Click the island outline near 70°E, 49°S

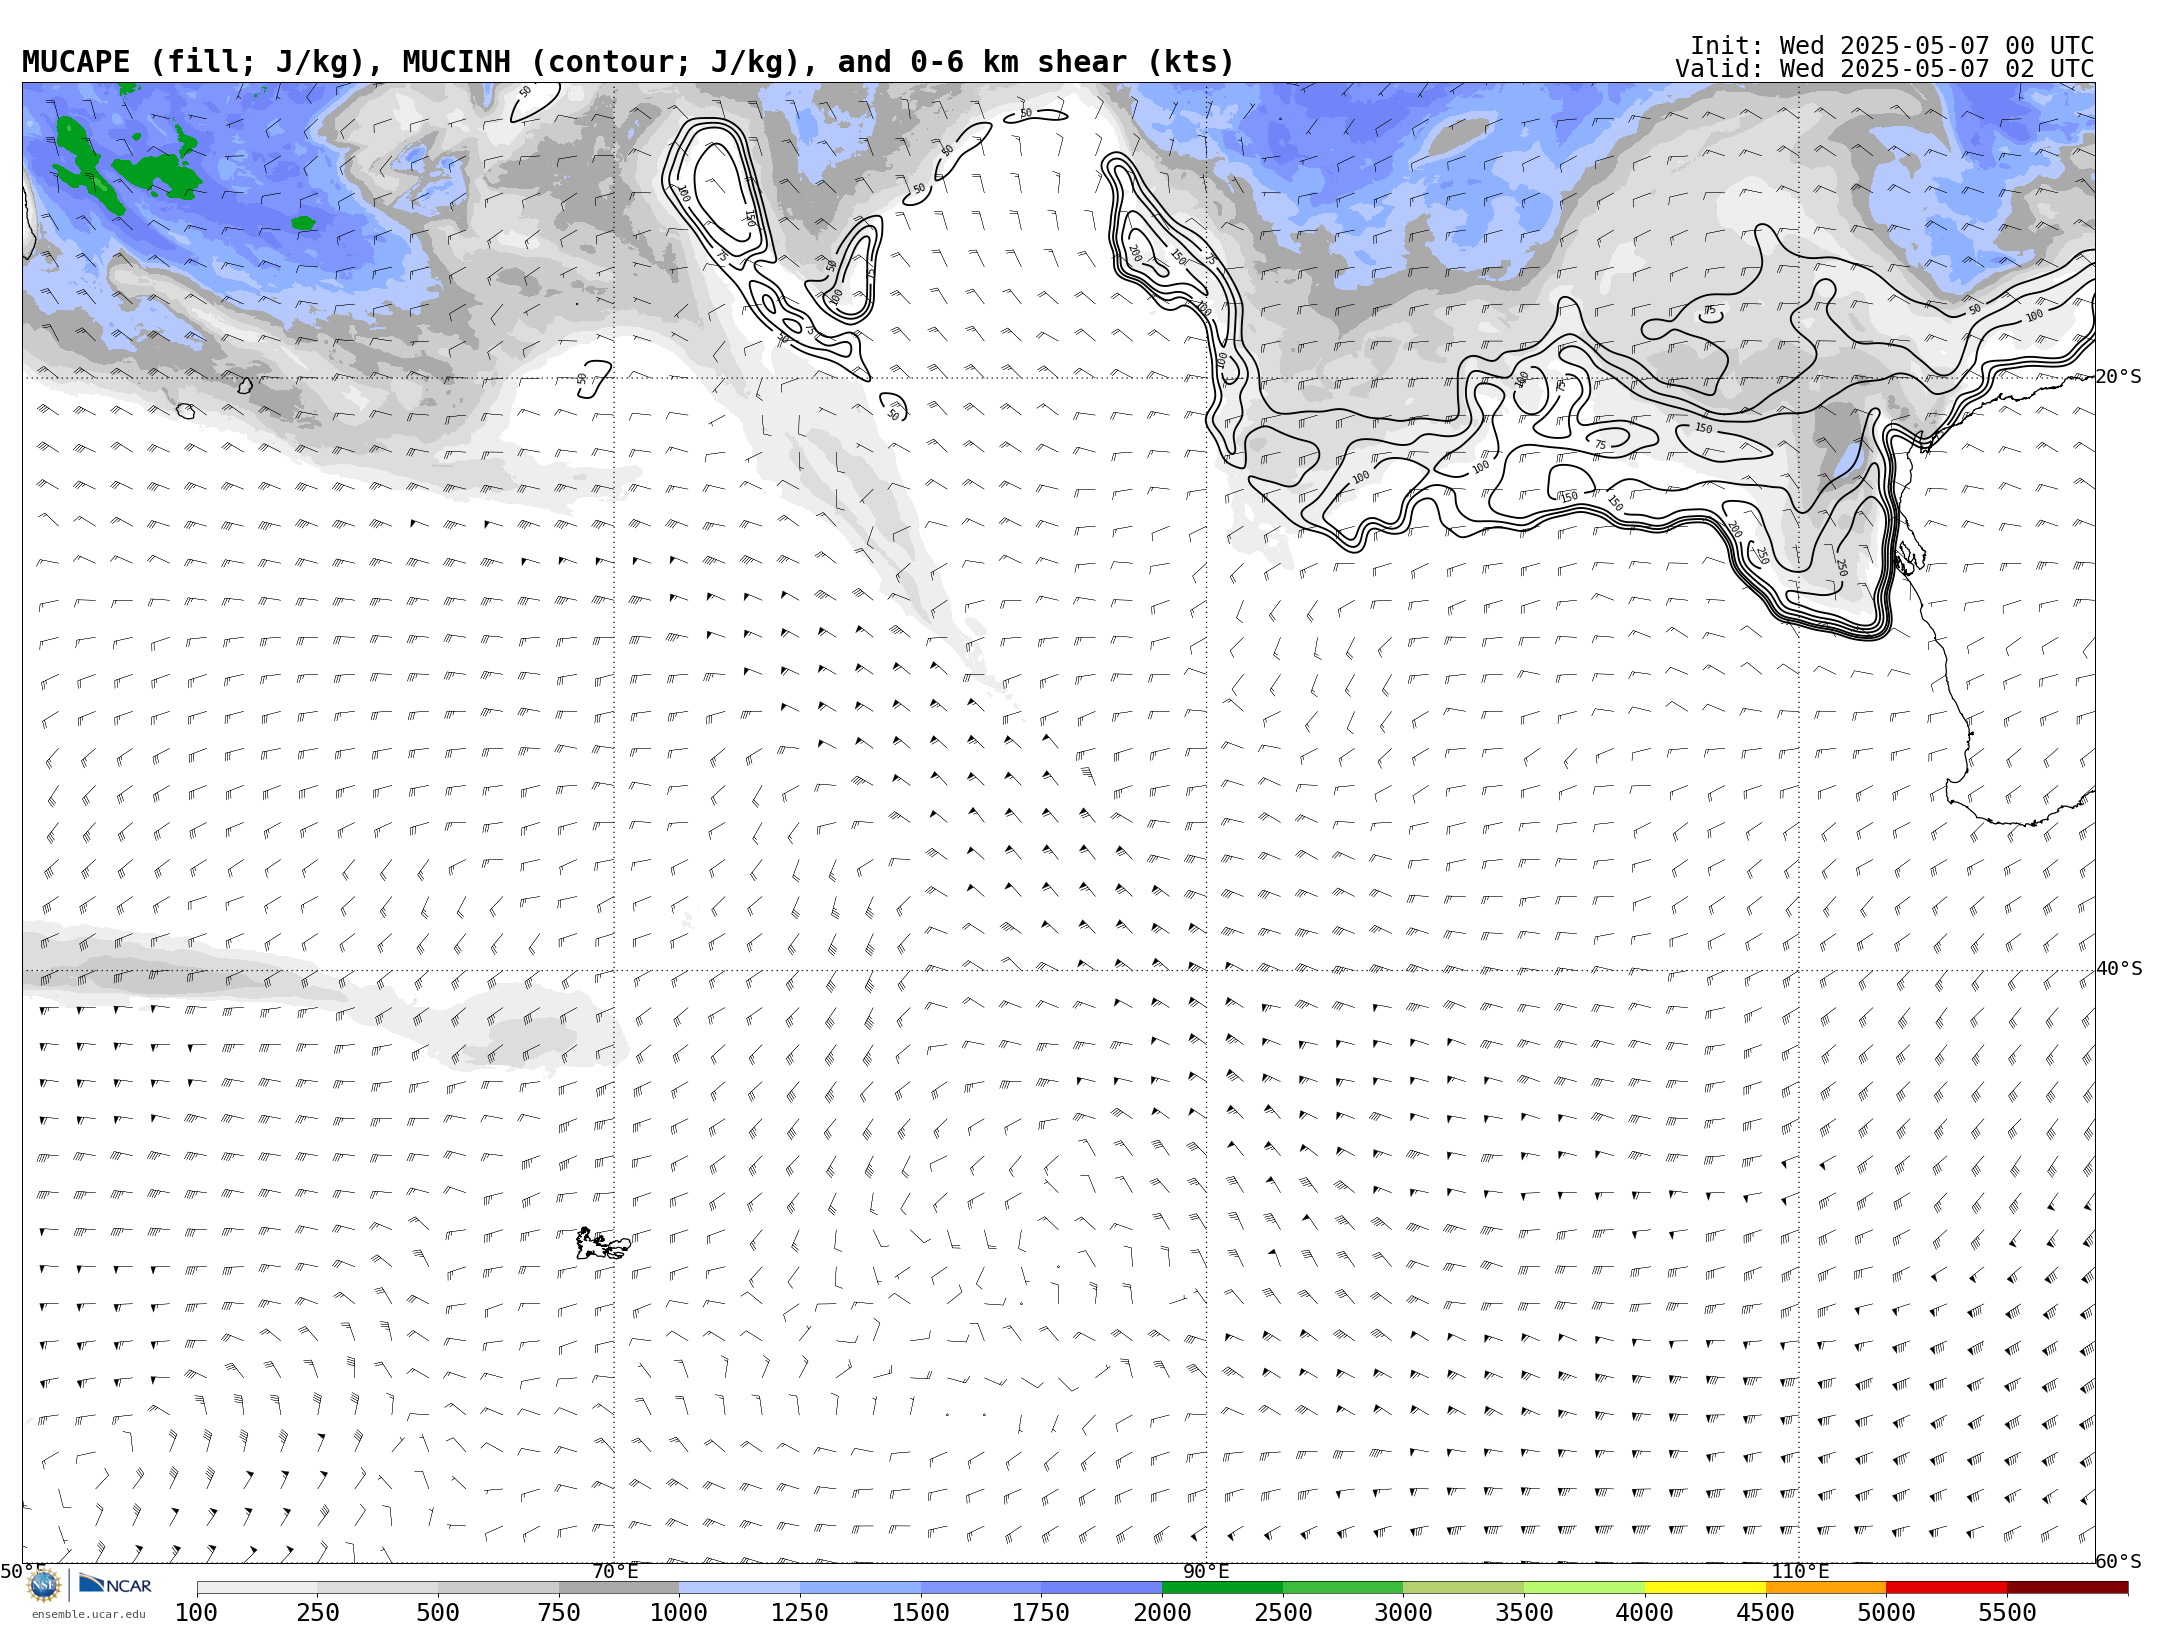coord(602,1244)
